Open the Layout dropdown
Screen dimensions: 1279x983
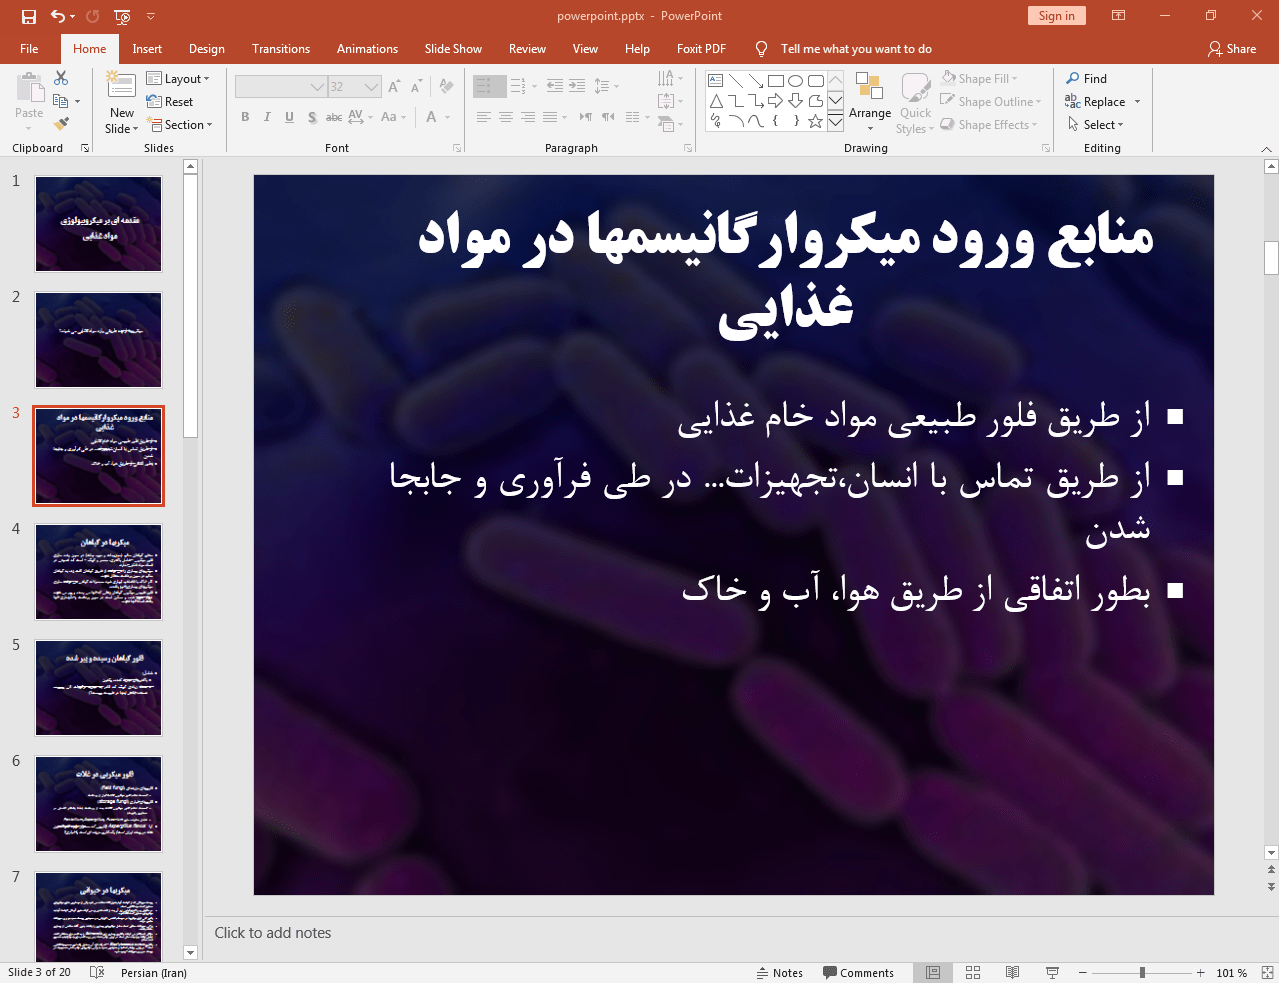(178, 78)
